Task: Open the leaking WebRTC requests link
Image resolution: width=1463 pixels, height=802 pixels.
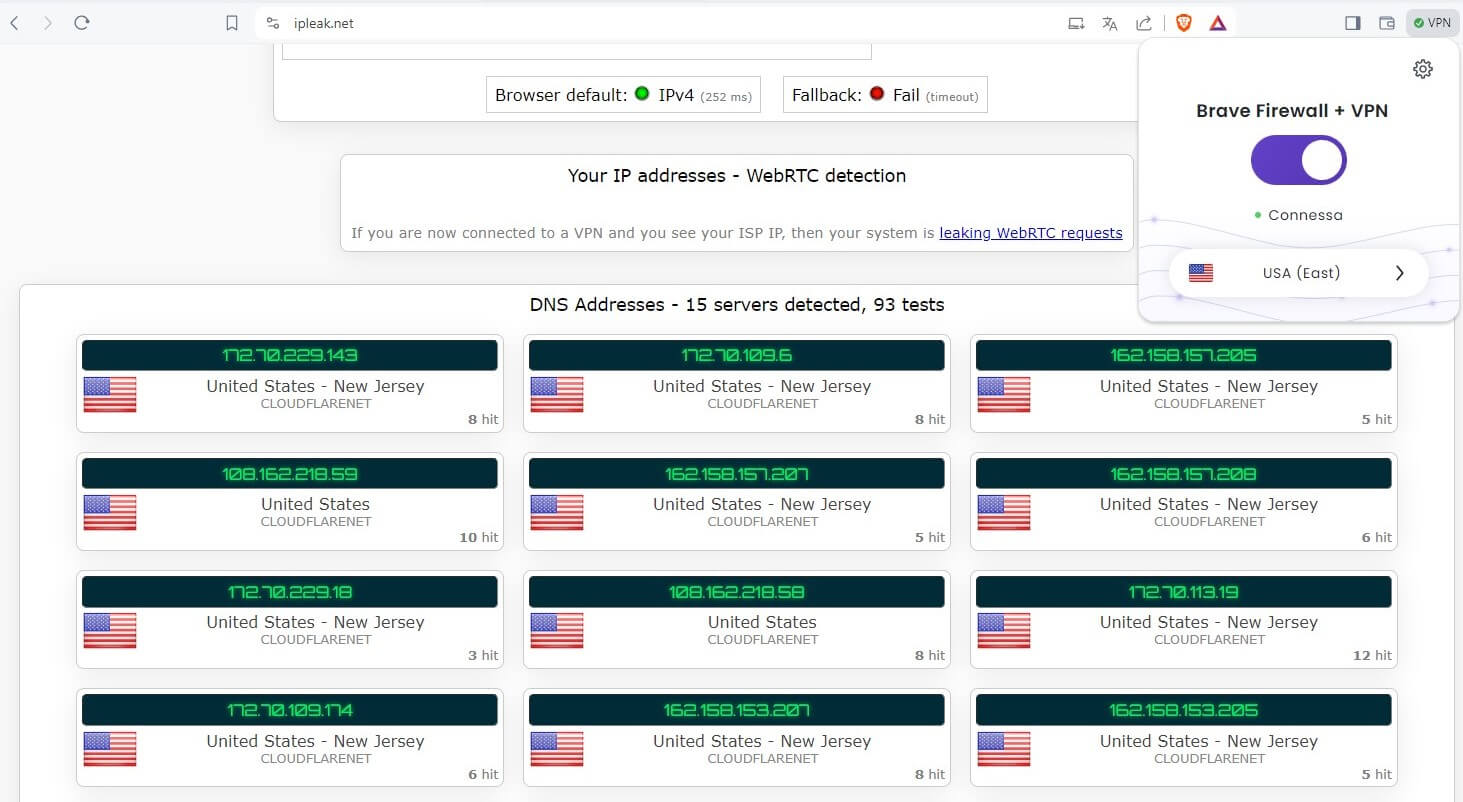Action: 1031,233
